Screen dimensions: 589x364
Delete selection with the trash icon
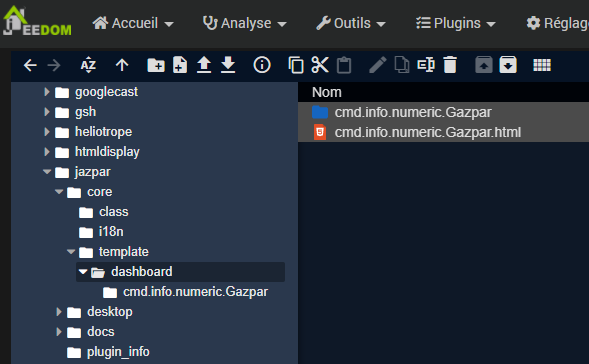pos(450,65)
